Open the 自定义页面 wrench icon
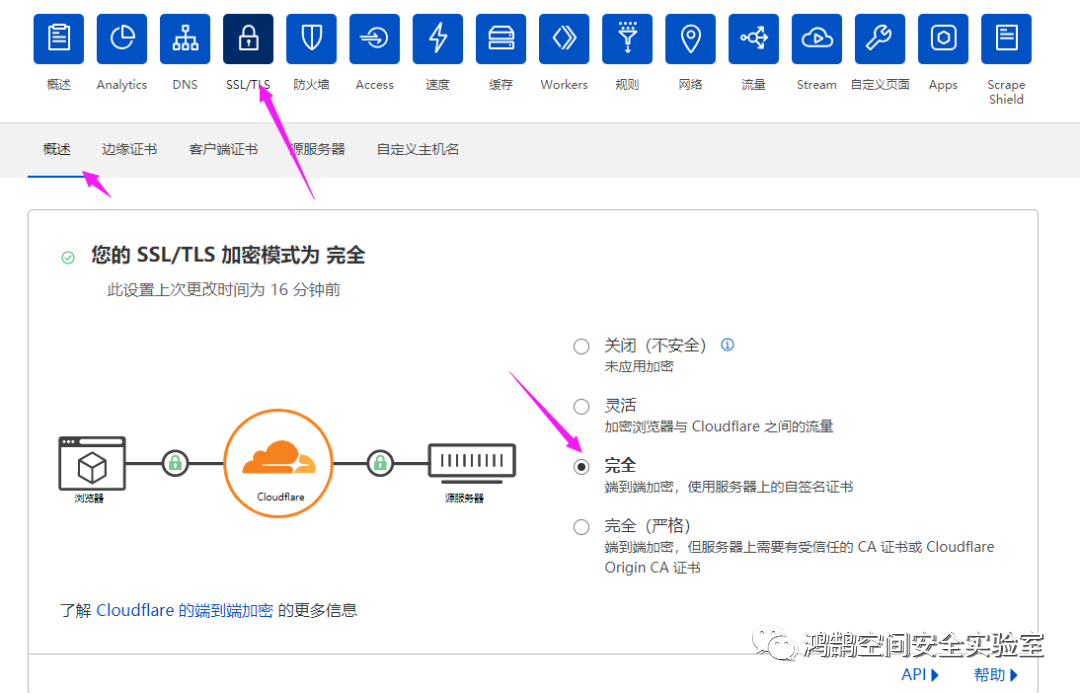This screenshot has height=693, width=1080. click(x=880, y=39)
